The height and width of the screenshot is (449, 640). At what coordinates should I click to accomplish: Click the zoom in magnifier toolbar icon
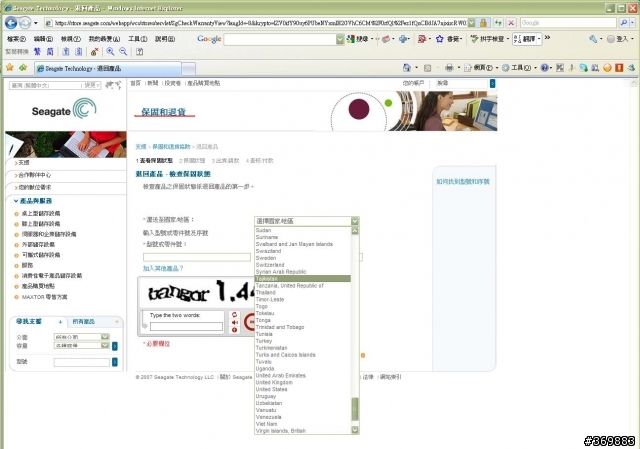click(x=110, y=51)
